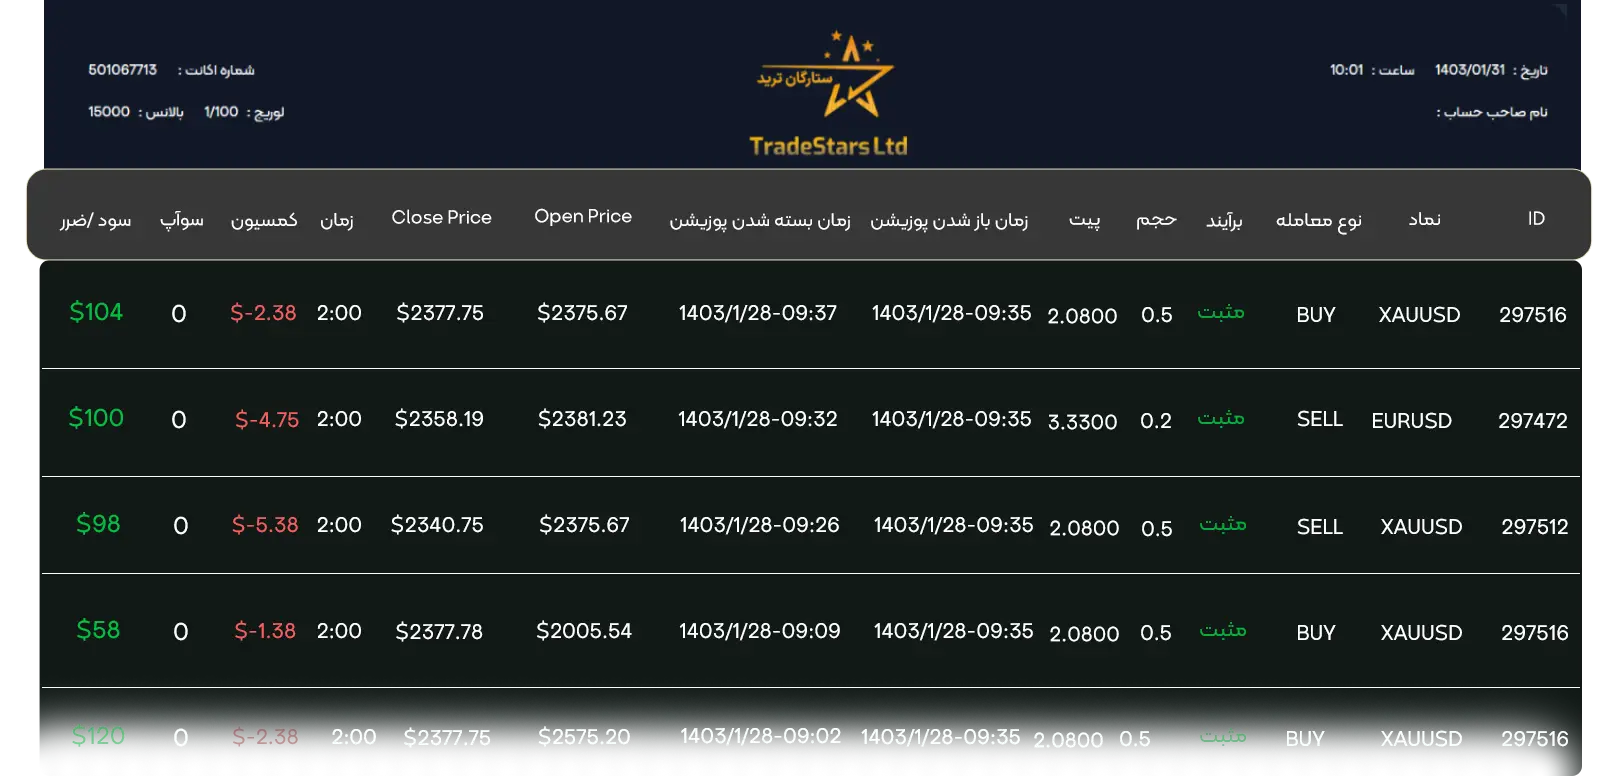Select ID 297472 in the EURUSD row
The width and height of the screenshot is (1610, 776).
point(1532,421)
